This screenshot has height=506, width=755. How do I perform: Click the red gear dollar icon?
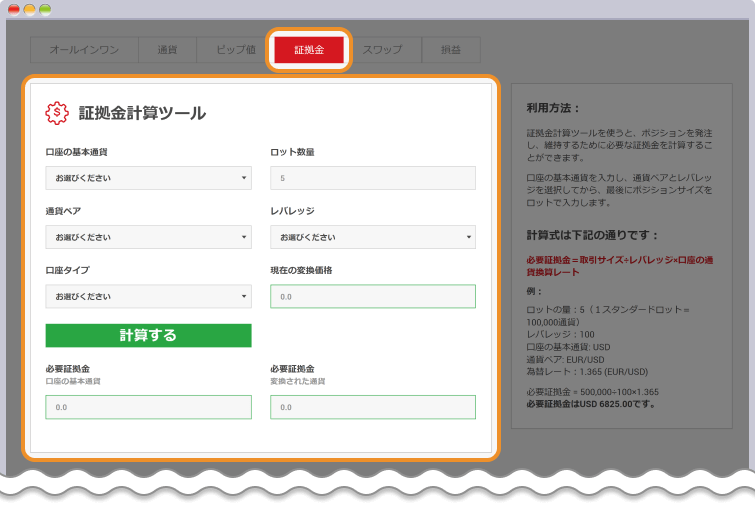[x=57, y=113]
